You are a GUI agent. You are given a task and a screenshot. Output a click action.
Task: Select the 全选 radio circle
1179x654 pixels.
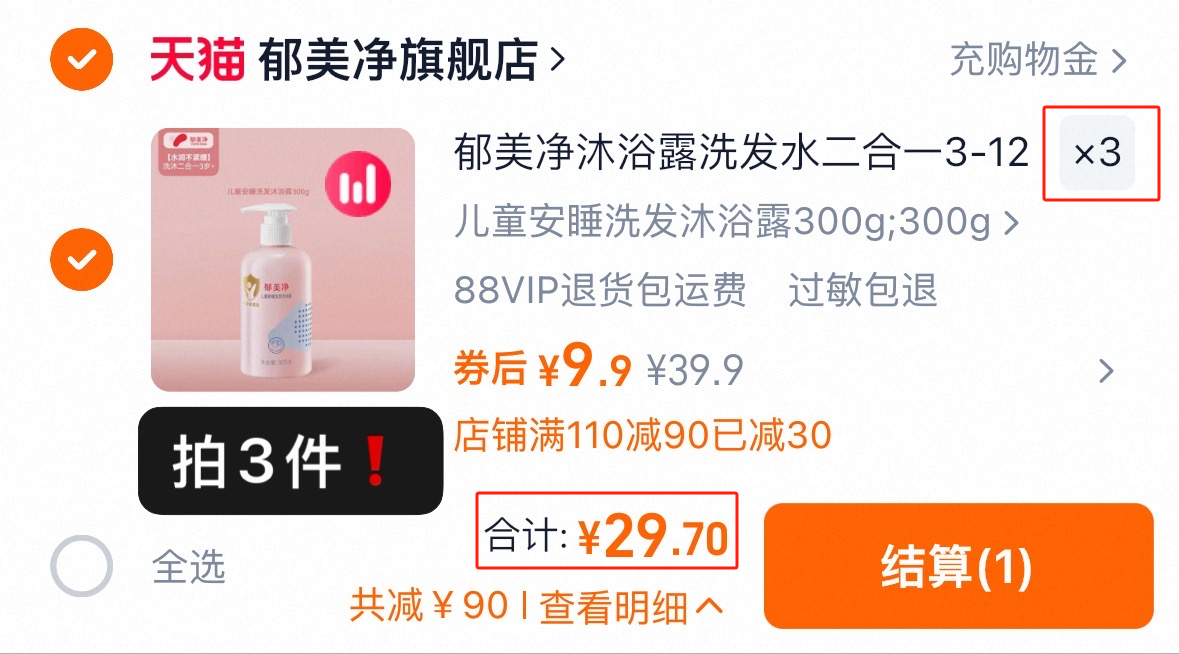pyautogui.click(x=81, y=566)
